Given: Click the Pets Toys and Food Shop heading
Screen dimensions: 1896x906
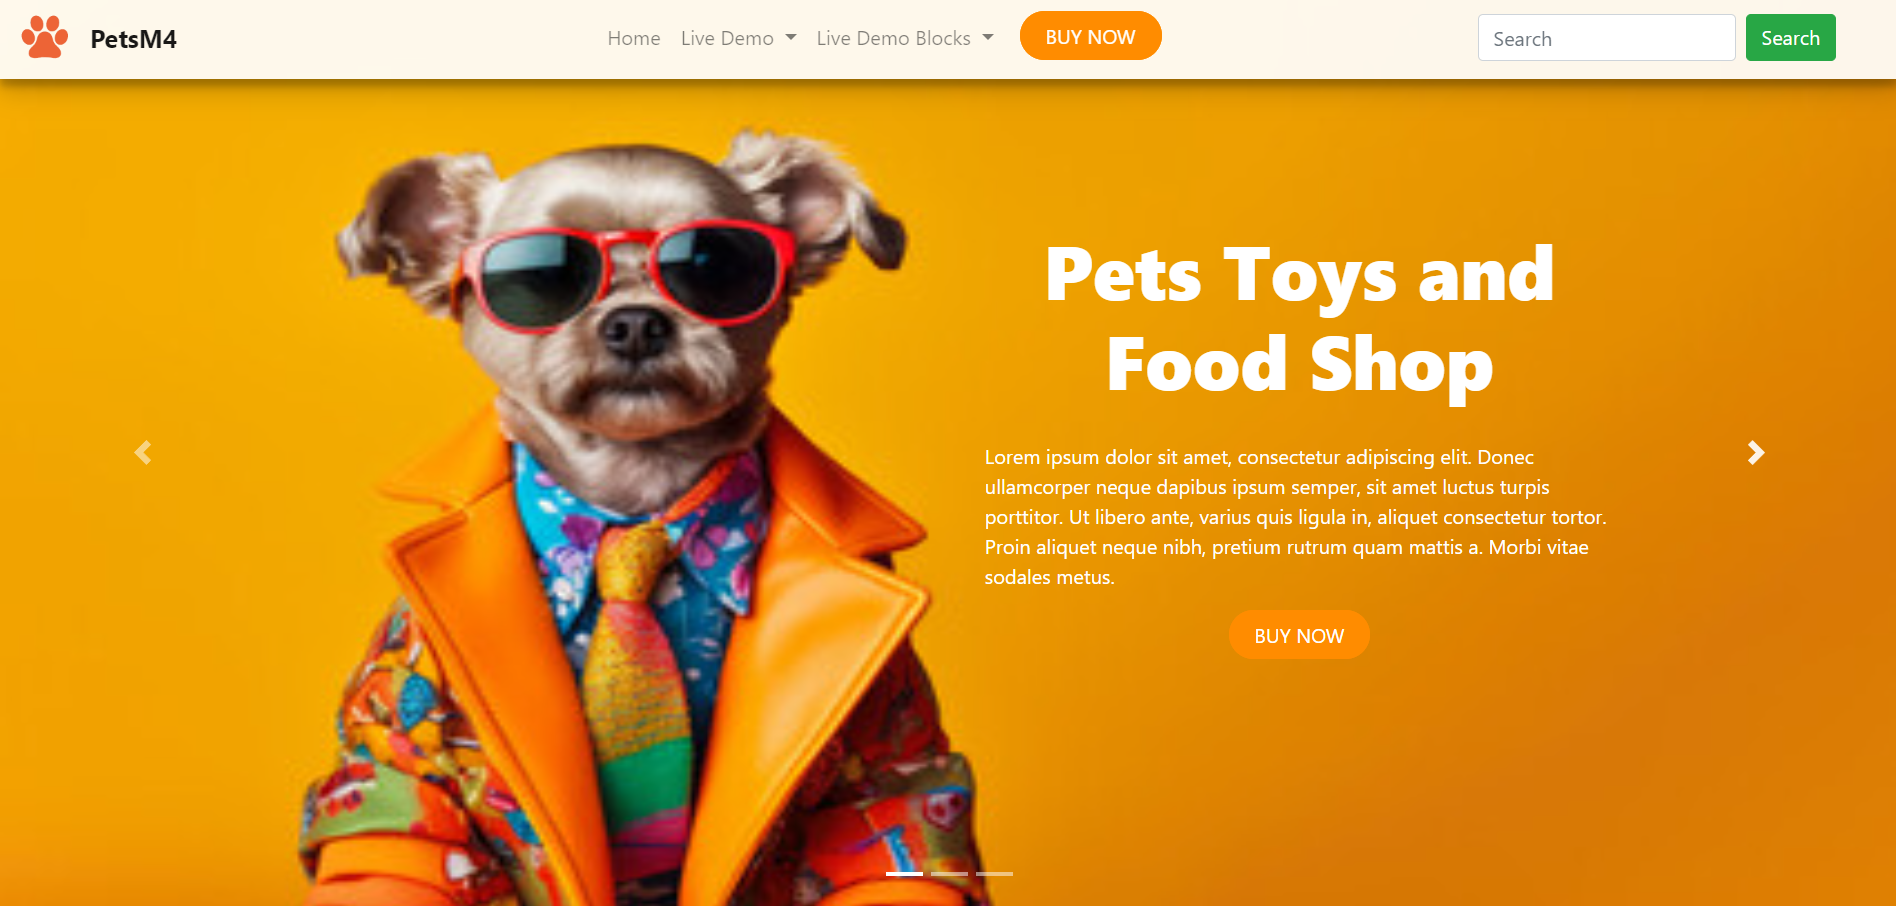Looking at the screenshot, I should point(1299,320).
